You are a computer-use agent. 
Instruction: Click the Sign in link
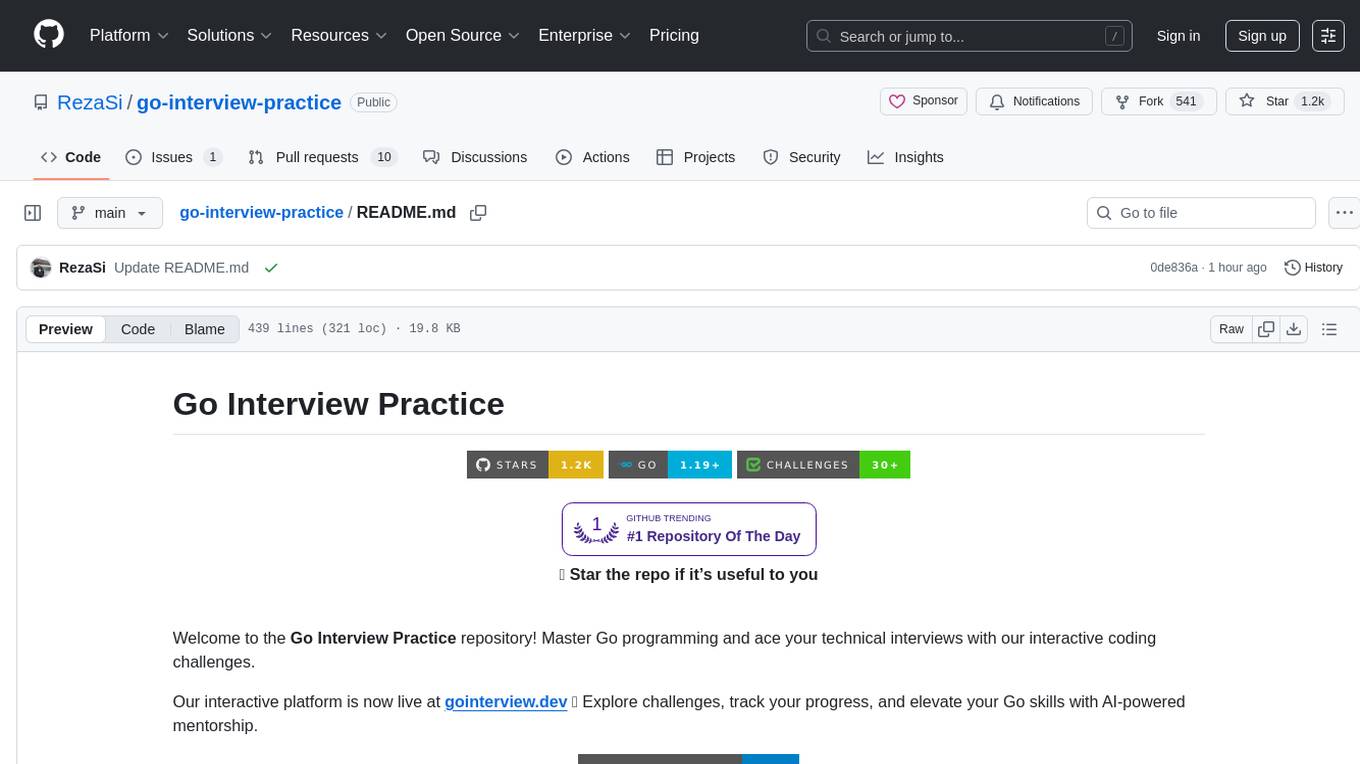pyautogui.click(x=1178, y=36)
